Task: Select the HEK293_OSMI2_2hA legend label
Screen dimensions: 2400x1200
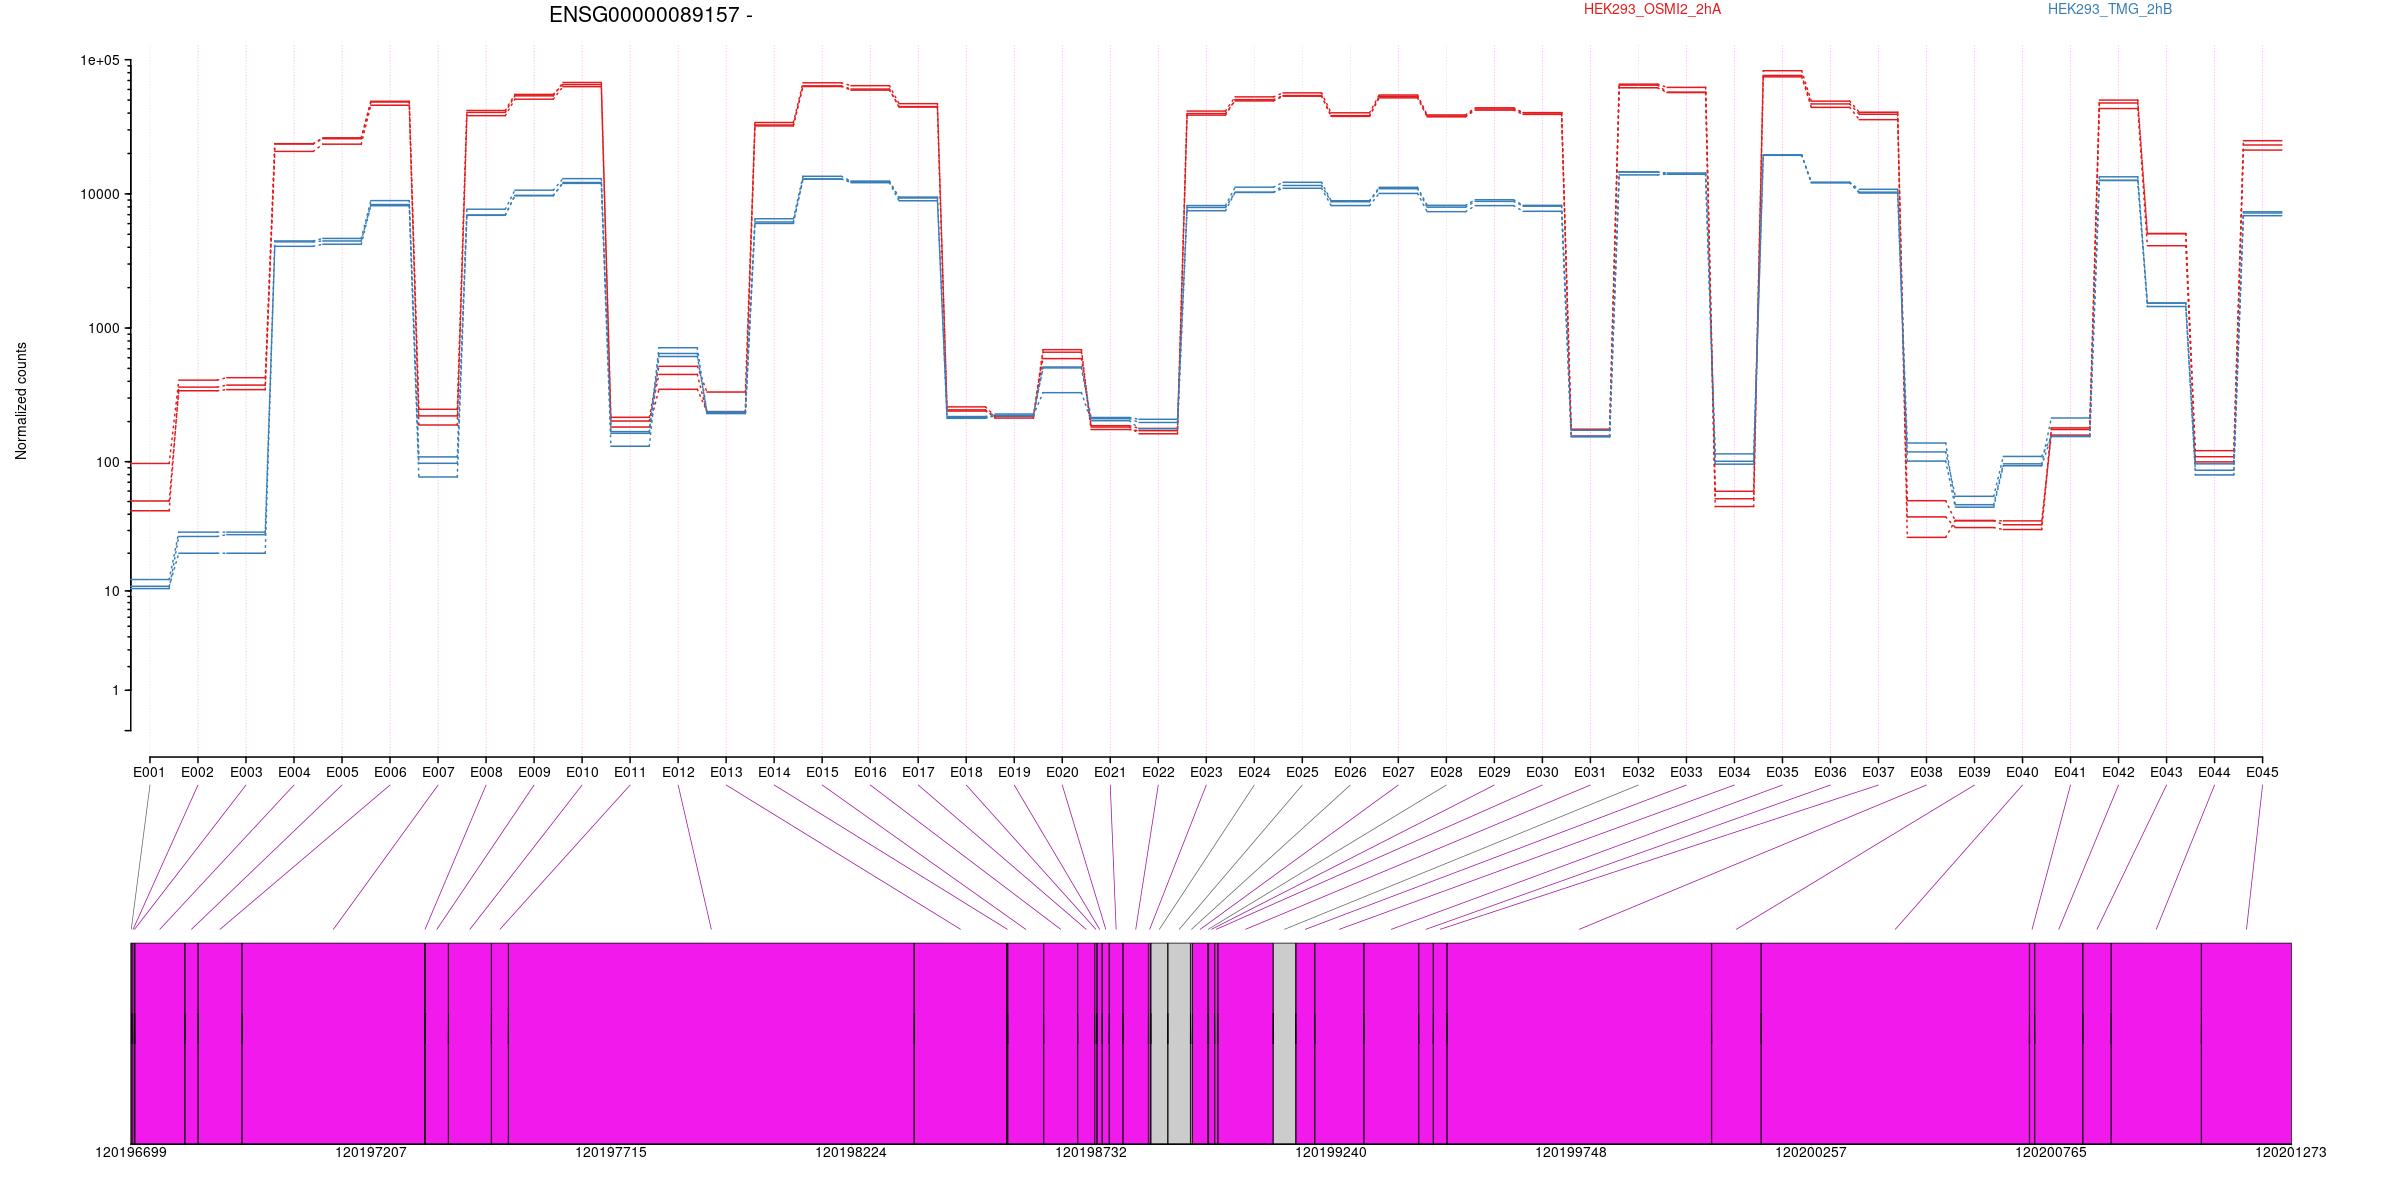Action: click(x=1653, y=9)
